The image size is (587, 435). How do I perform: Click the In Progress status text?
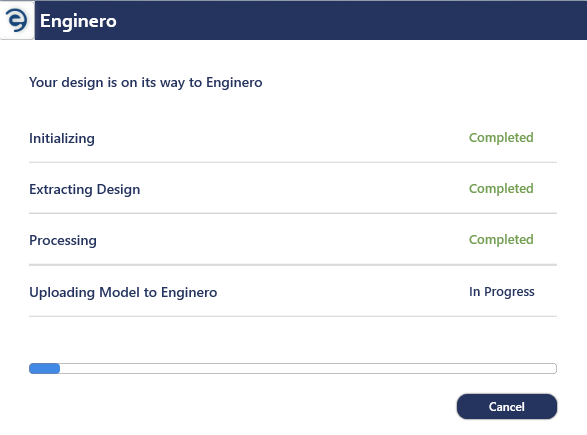tap(502, 292)
